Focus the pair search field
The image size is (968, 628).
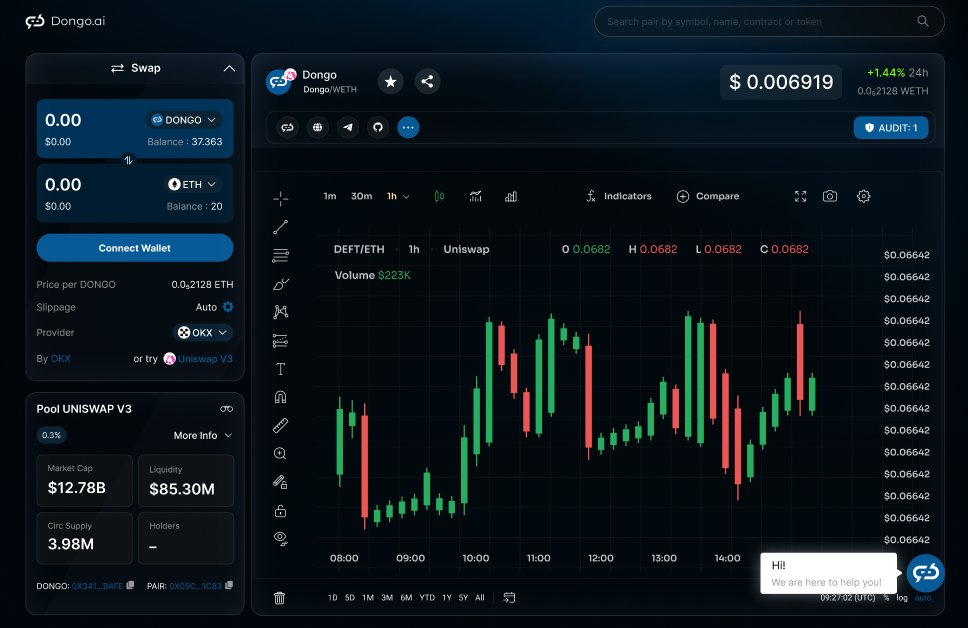769,22
